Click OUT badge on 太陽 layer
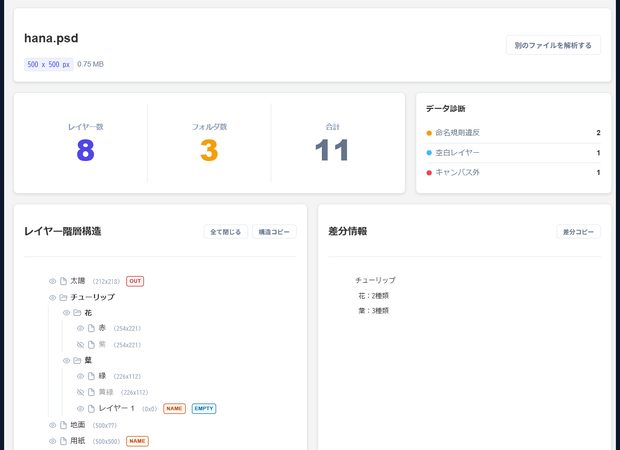Screen dimensions: 620x450 click(x=135, y=281)
